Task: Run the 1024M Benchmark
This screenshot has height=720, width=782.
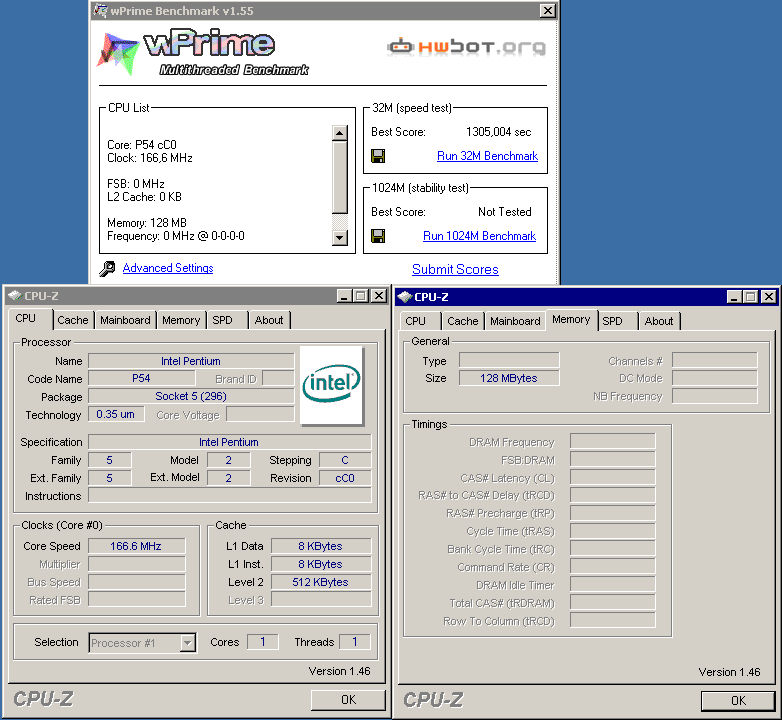Action: (x=479, y=236)
